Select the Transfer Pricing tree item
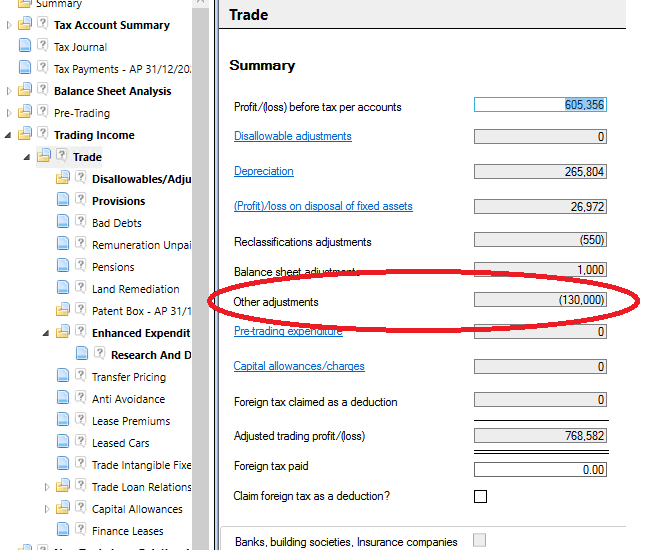The height and width of the screenshot is (550, 649). [129, 377]
